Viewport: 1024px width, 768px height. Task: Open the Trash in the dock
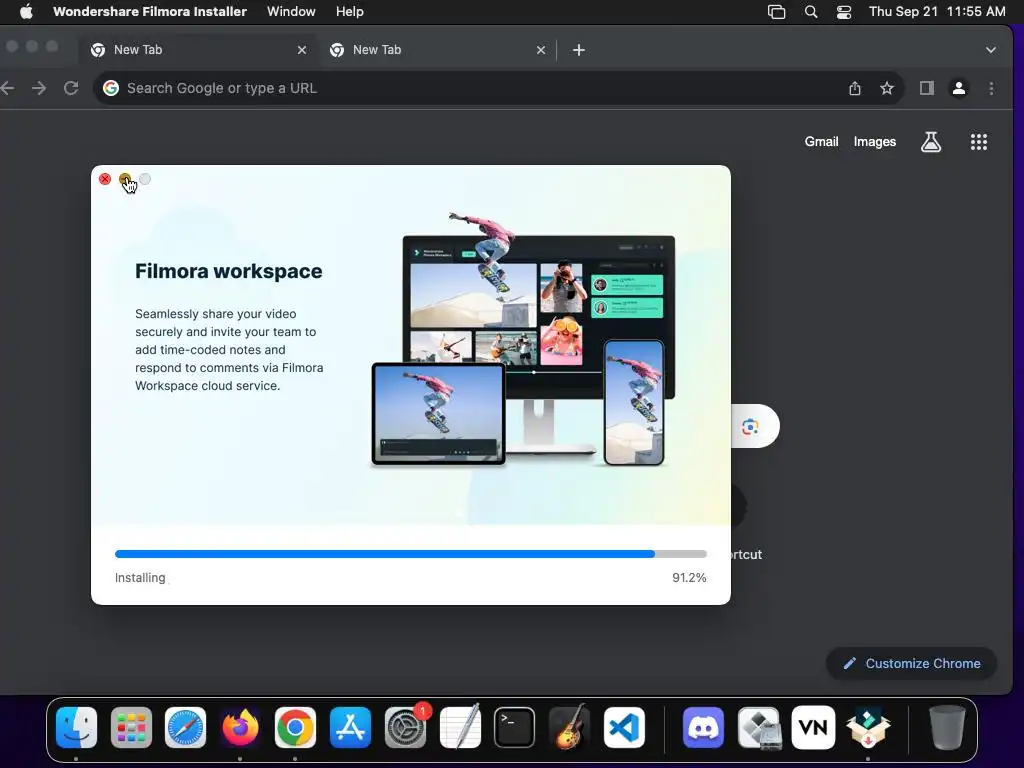947,728
